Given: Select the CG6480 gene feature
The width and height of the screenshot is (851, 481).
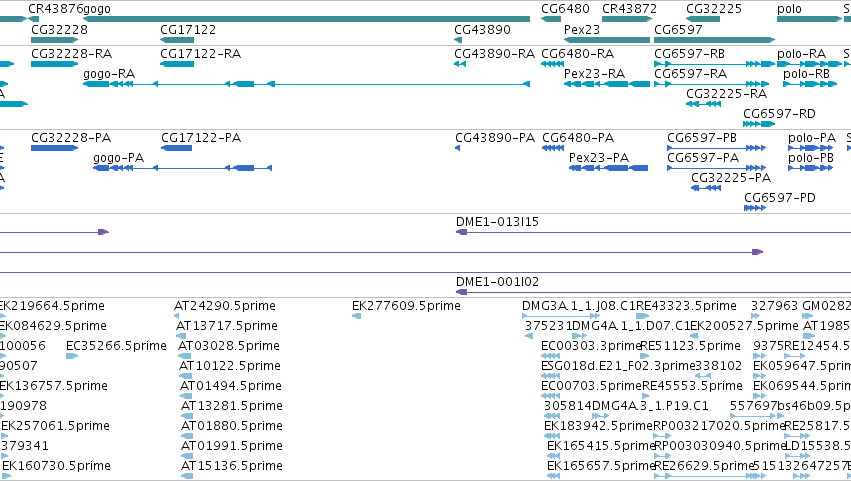Looking at the screenshot, I should [551, 19].
